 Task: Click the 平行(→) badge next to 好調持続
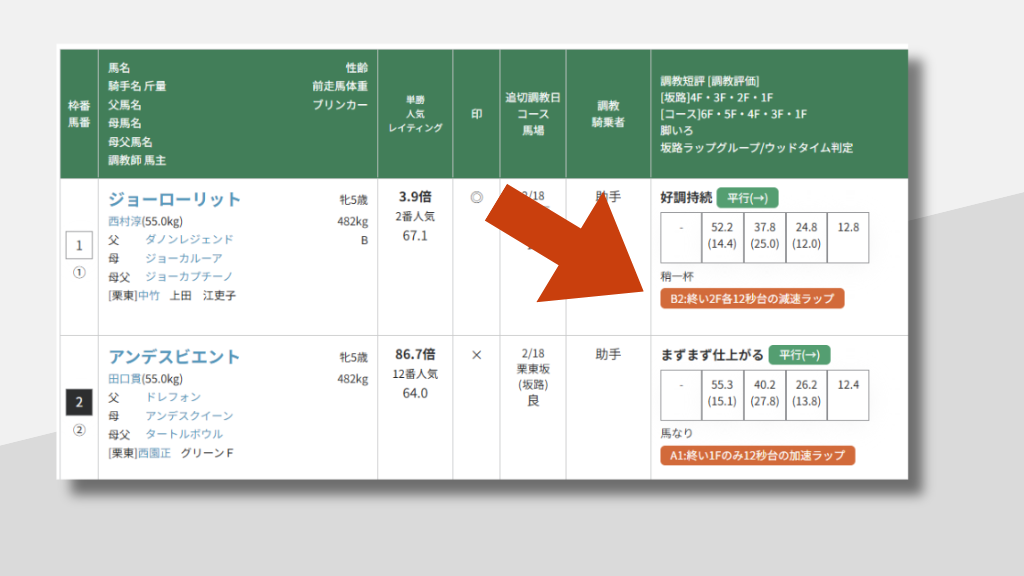tap(747, 198)
